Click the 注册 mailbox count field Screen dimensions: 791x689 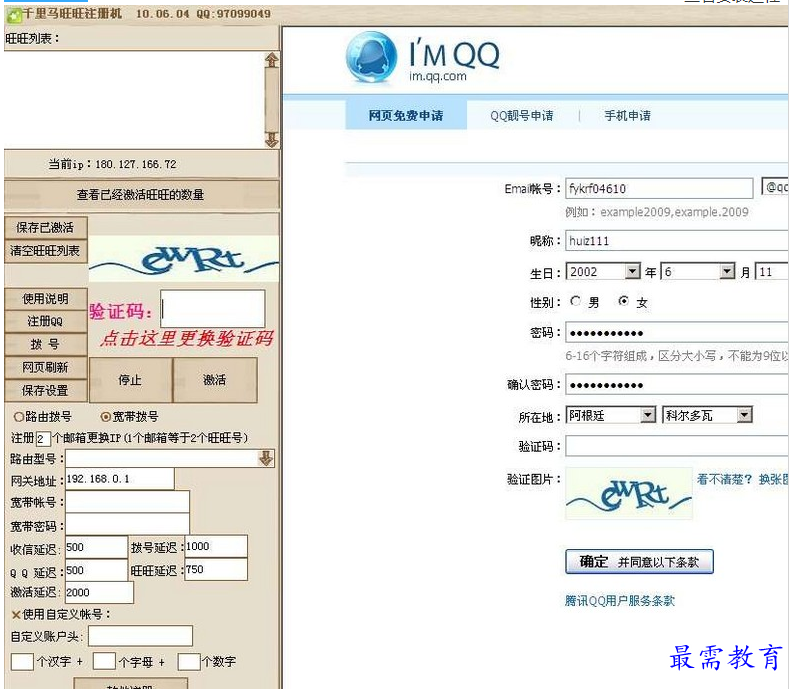pyautogui.click(x=43, y=438)
